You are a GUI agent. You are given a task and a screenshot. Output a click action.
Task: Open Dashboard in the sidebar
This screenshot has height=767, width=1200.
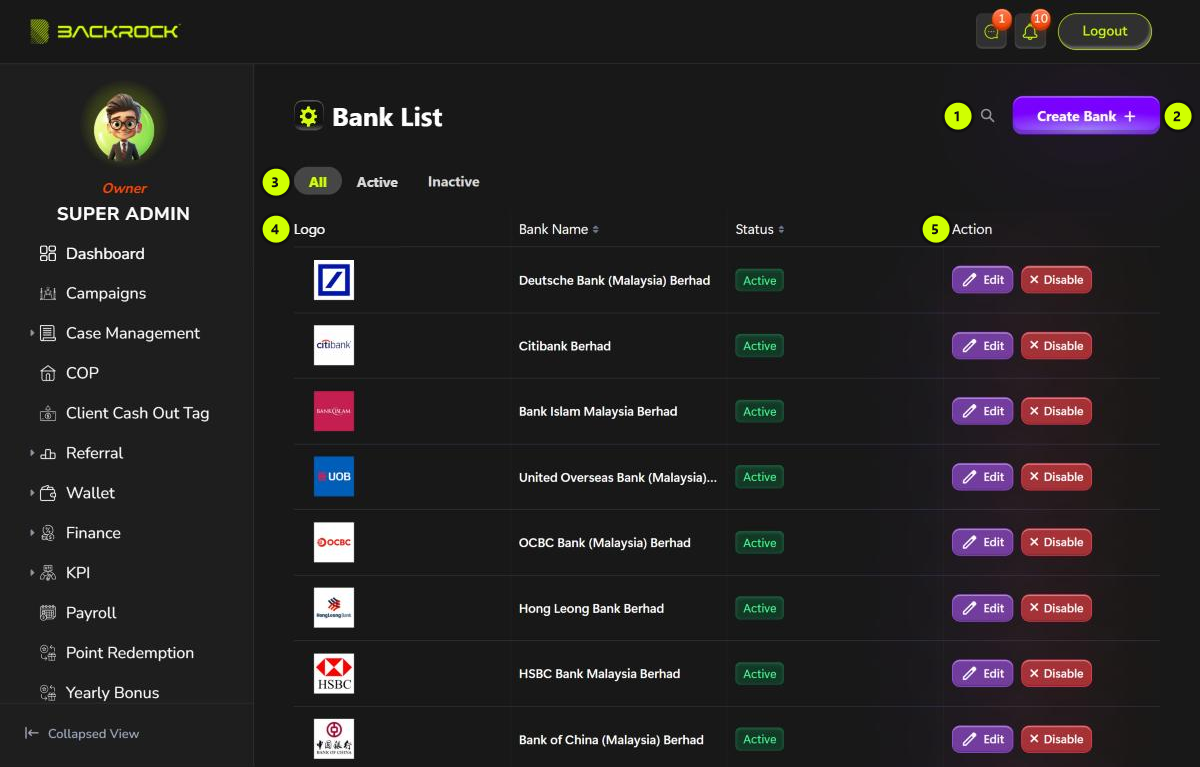tap(92, 254)
